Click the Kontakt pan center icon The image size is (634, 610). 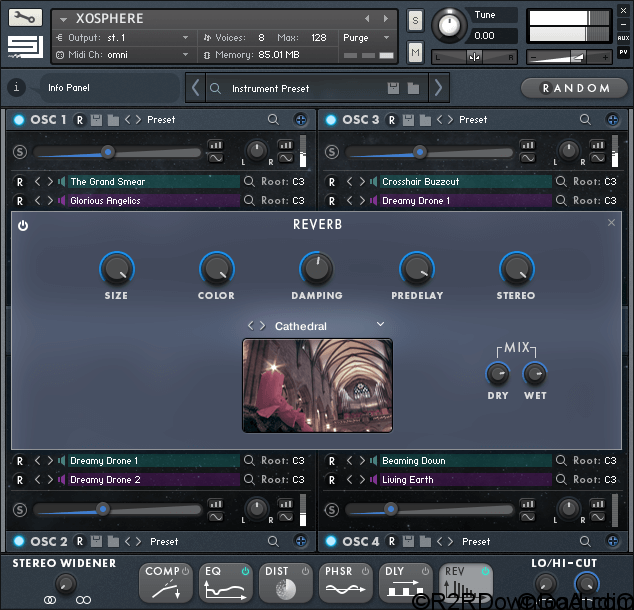[474, 57]
